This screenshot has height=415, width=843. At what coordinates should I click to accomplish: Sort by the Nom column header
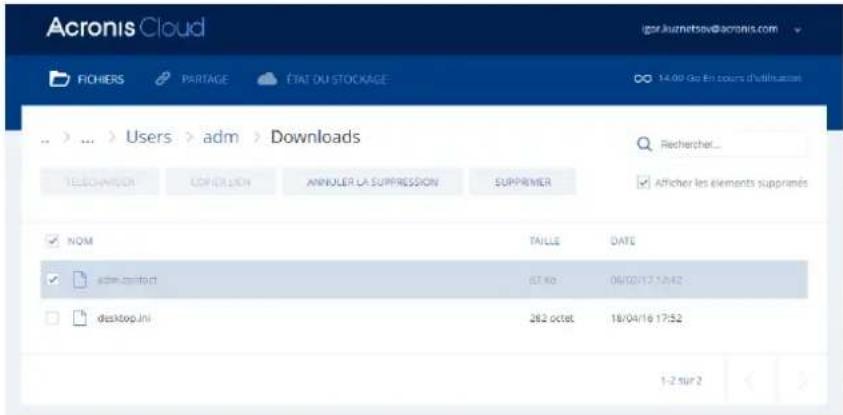[x=80, y=241]
